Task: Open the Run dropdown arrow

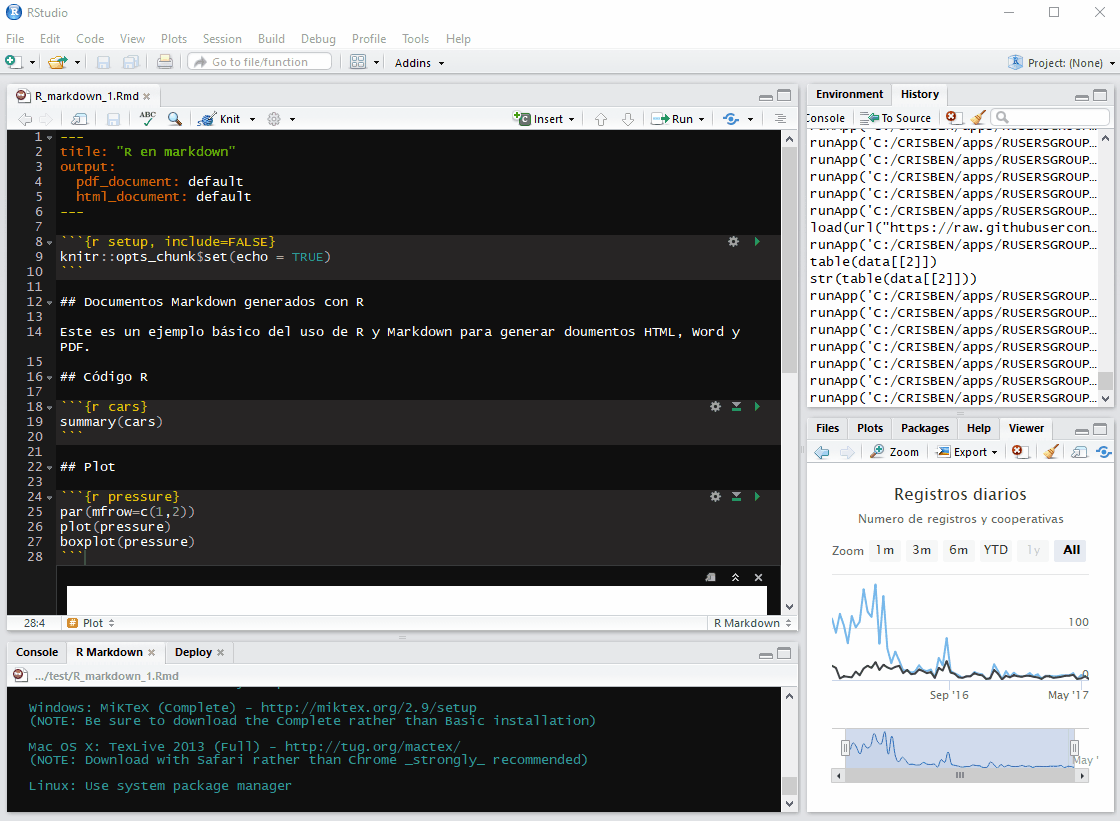Action: (701, 119)
